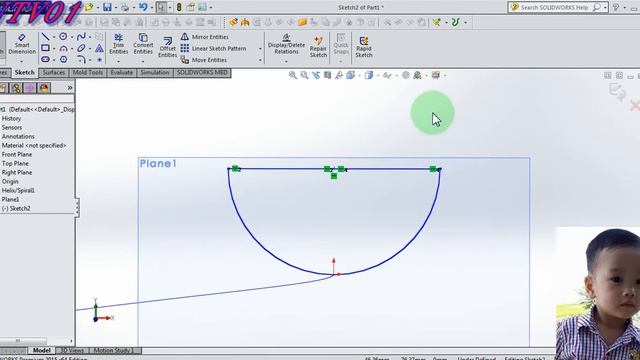Image resolution: width=640 pixels, height=360 pixels.
Task: Pick the Straight Slot tool
Action: coord(45,60)
